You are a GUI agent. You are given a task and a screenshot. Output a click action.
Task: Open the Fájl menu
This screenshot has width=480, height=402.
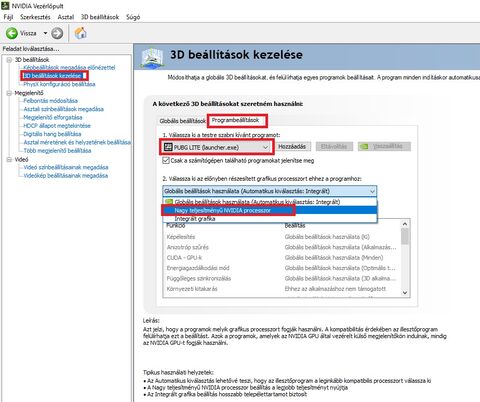pos(8,17)
